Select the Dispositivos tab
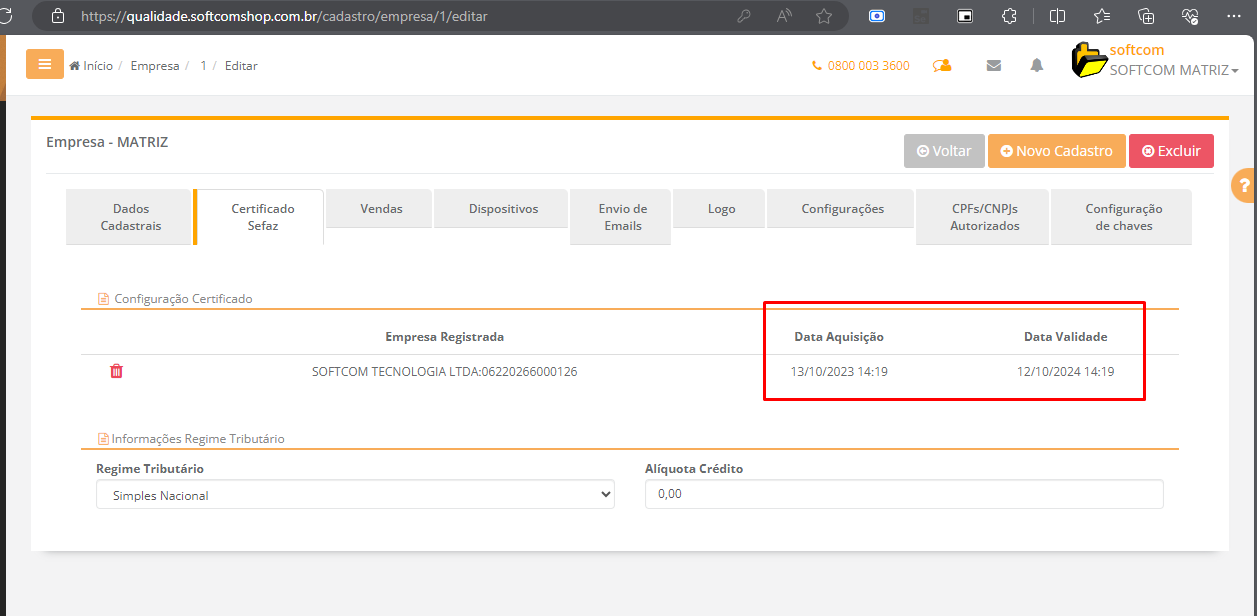This screenshot has height=616, width=1257. pyautogui.click(x=503, y=209)
